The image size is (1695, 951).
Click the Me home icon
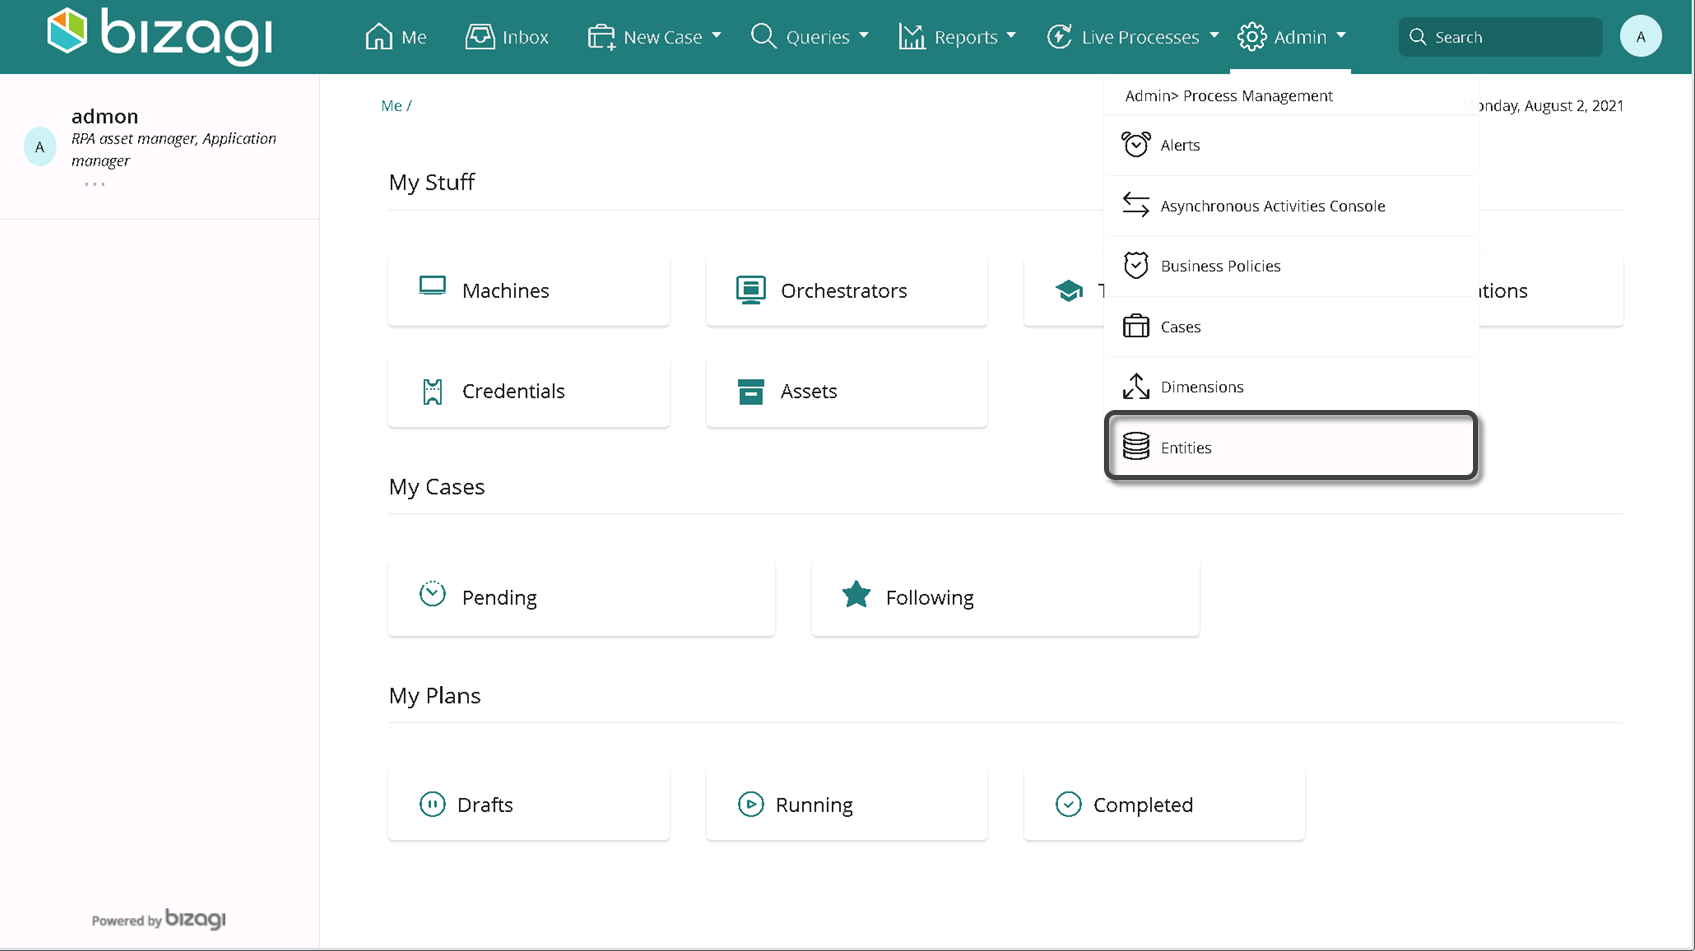(x=379, y=37)
